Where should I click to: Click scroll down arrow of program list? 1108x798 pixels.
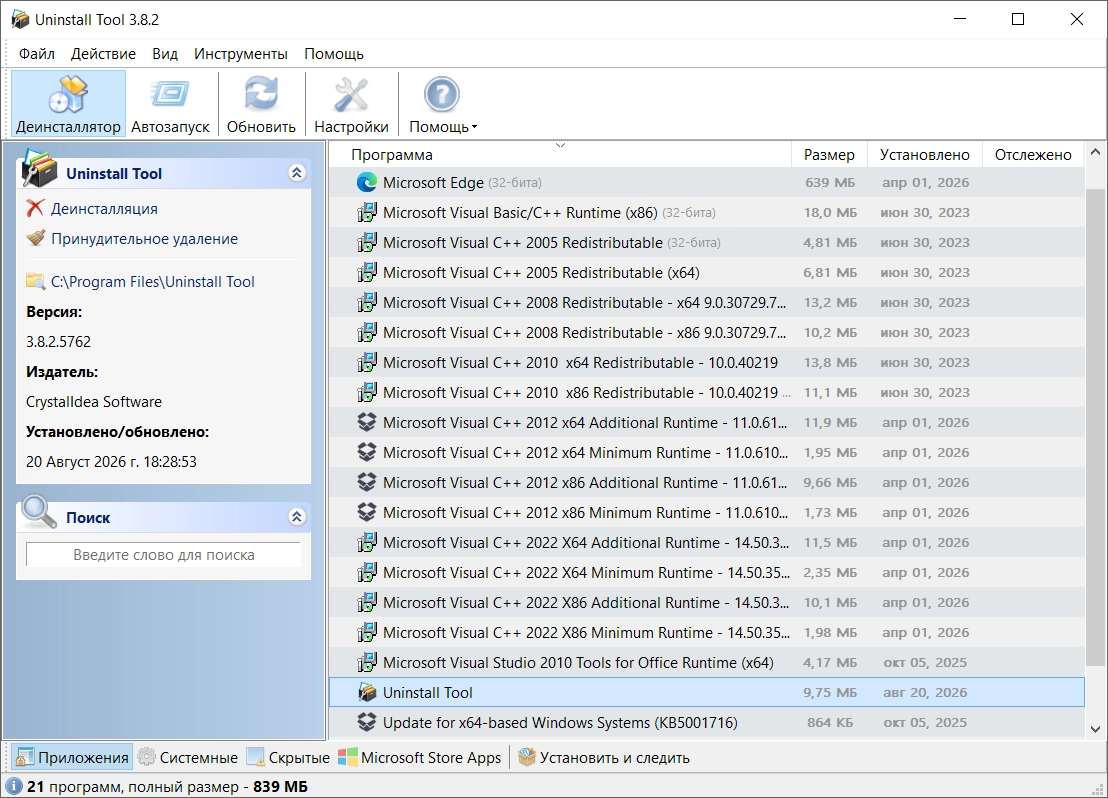point(1095,729)
